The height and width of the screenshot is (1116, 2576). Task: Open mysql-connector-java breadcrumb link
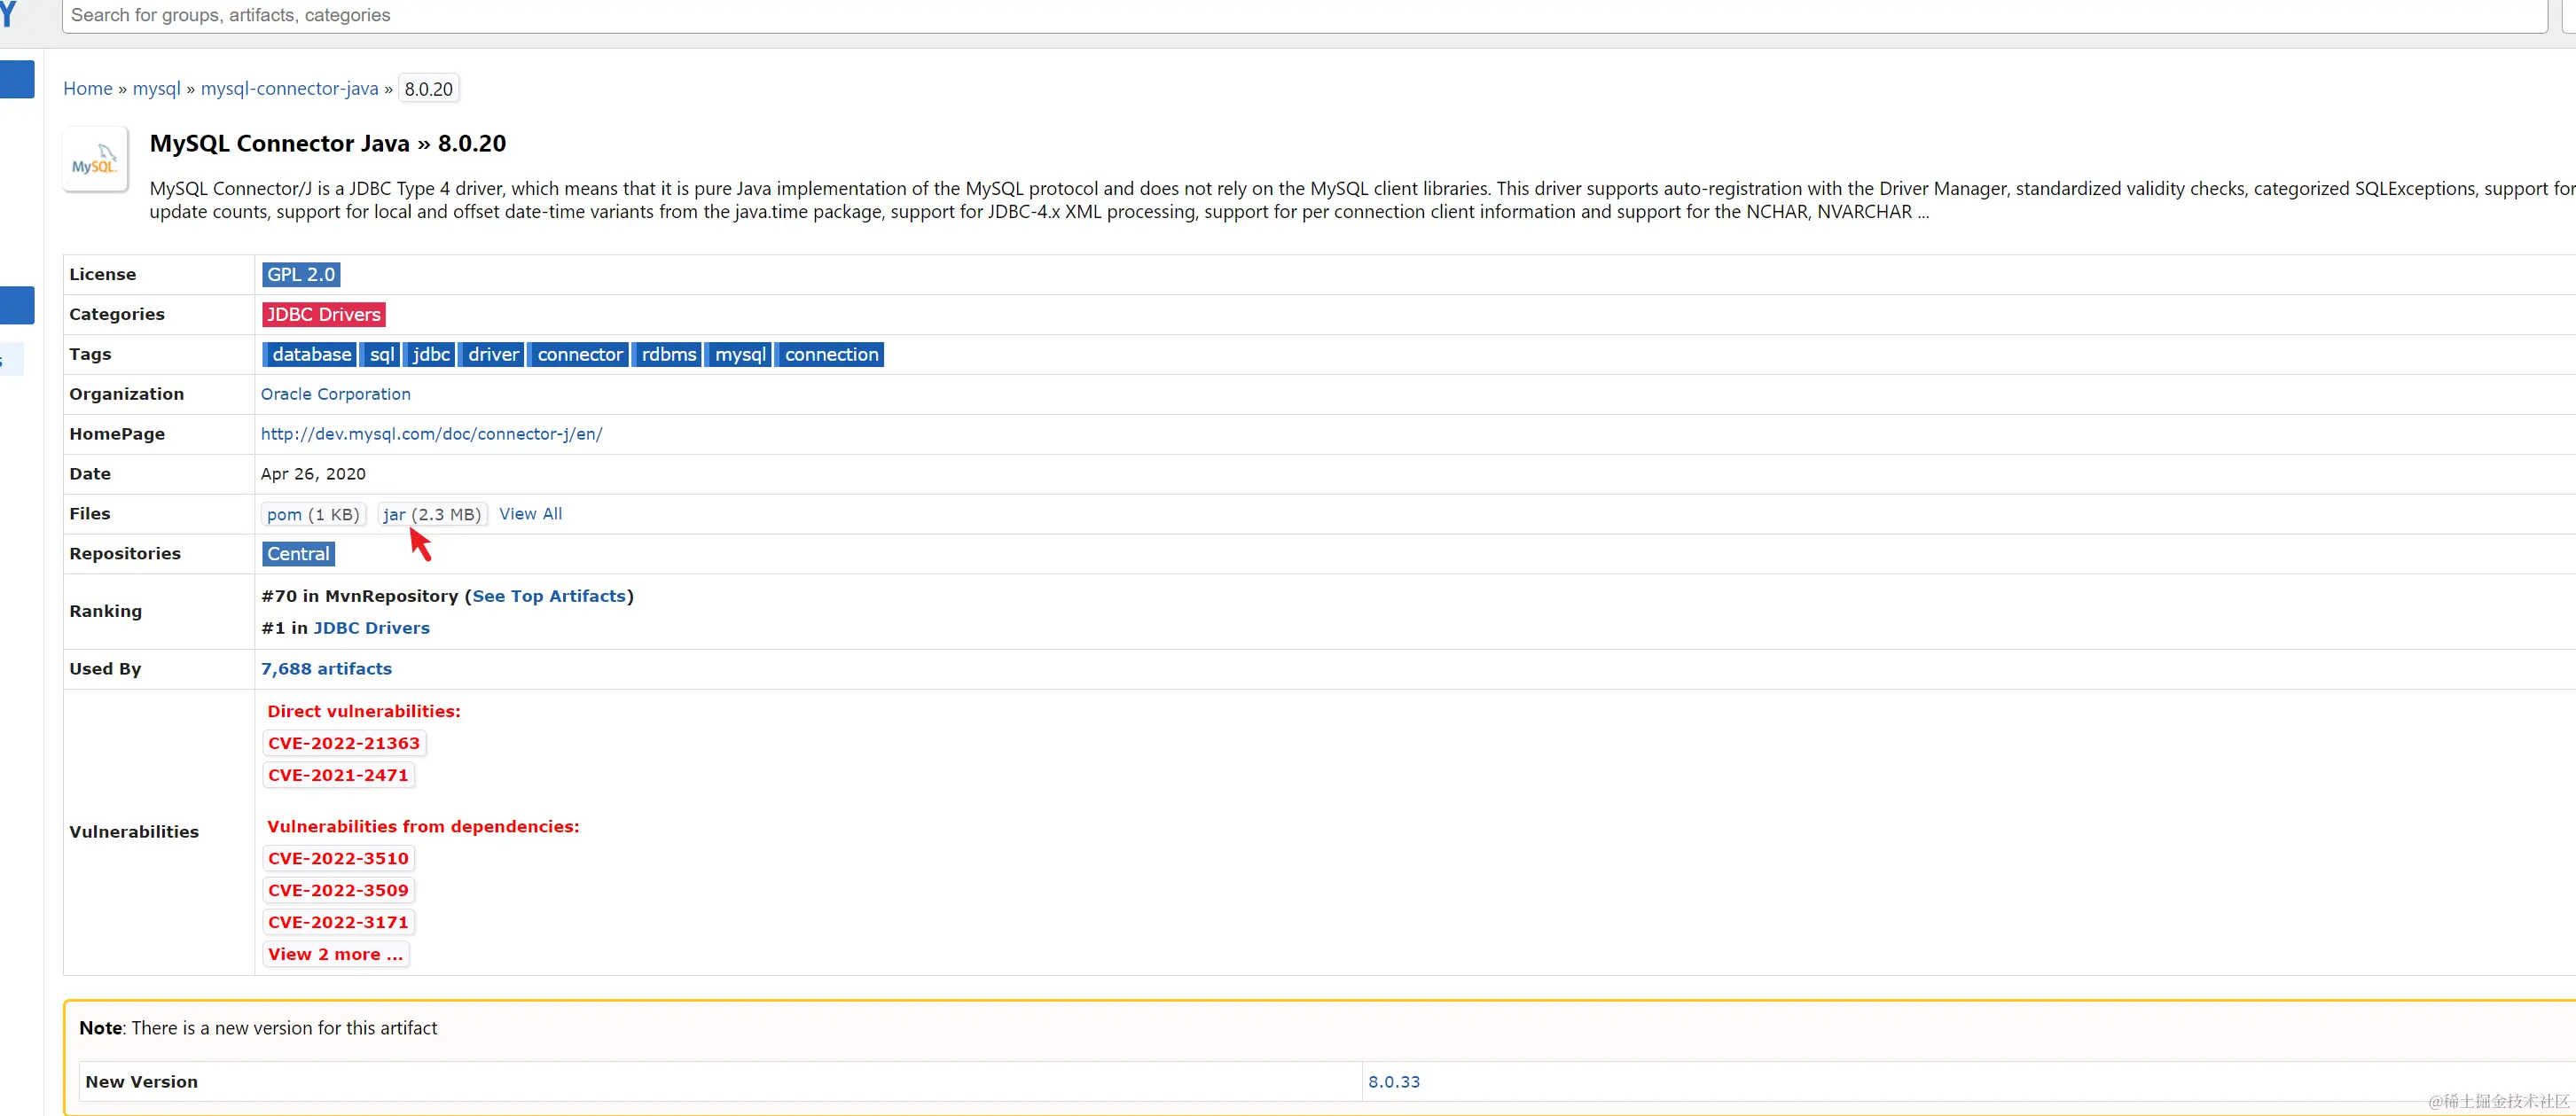click(x=290, y=89)
